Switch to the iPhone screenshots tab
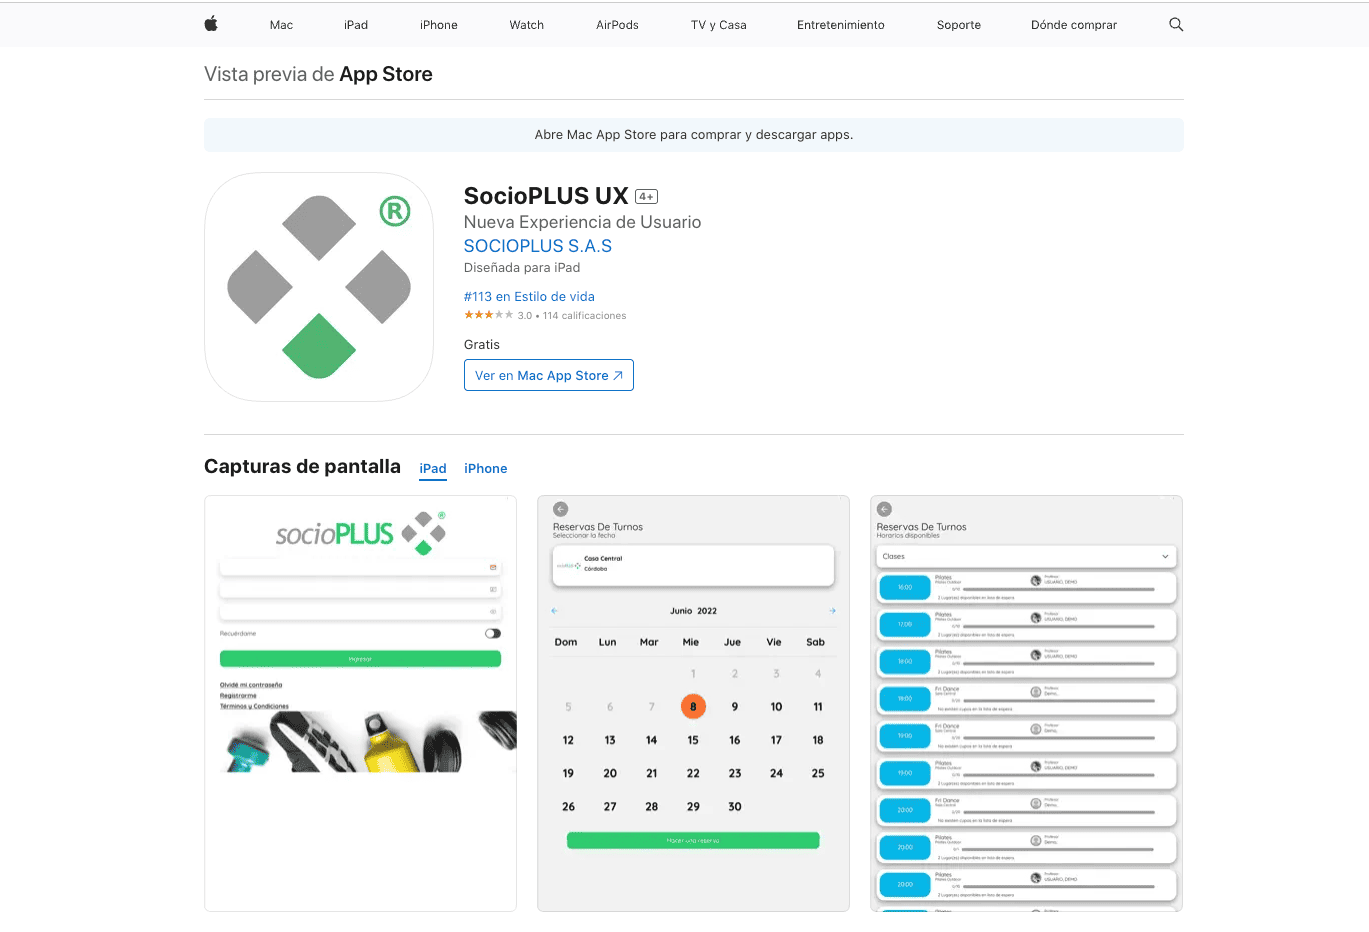The image size is (1369, 932). click(485, 468)
